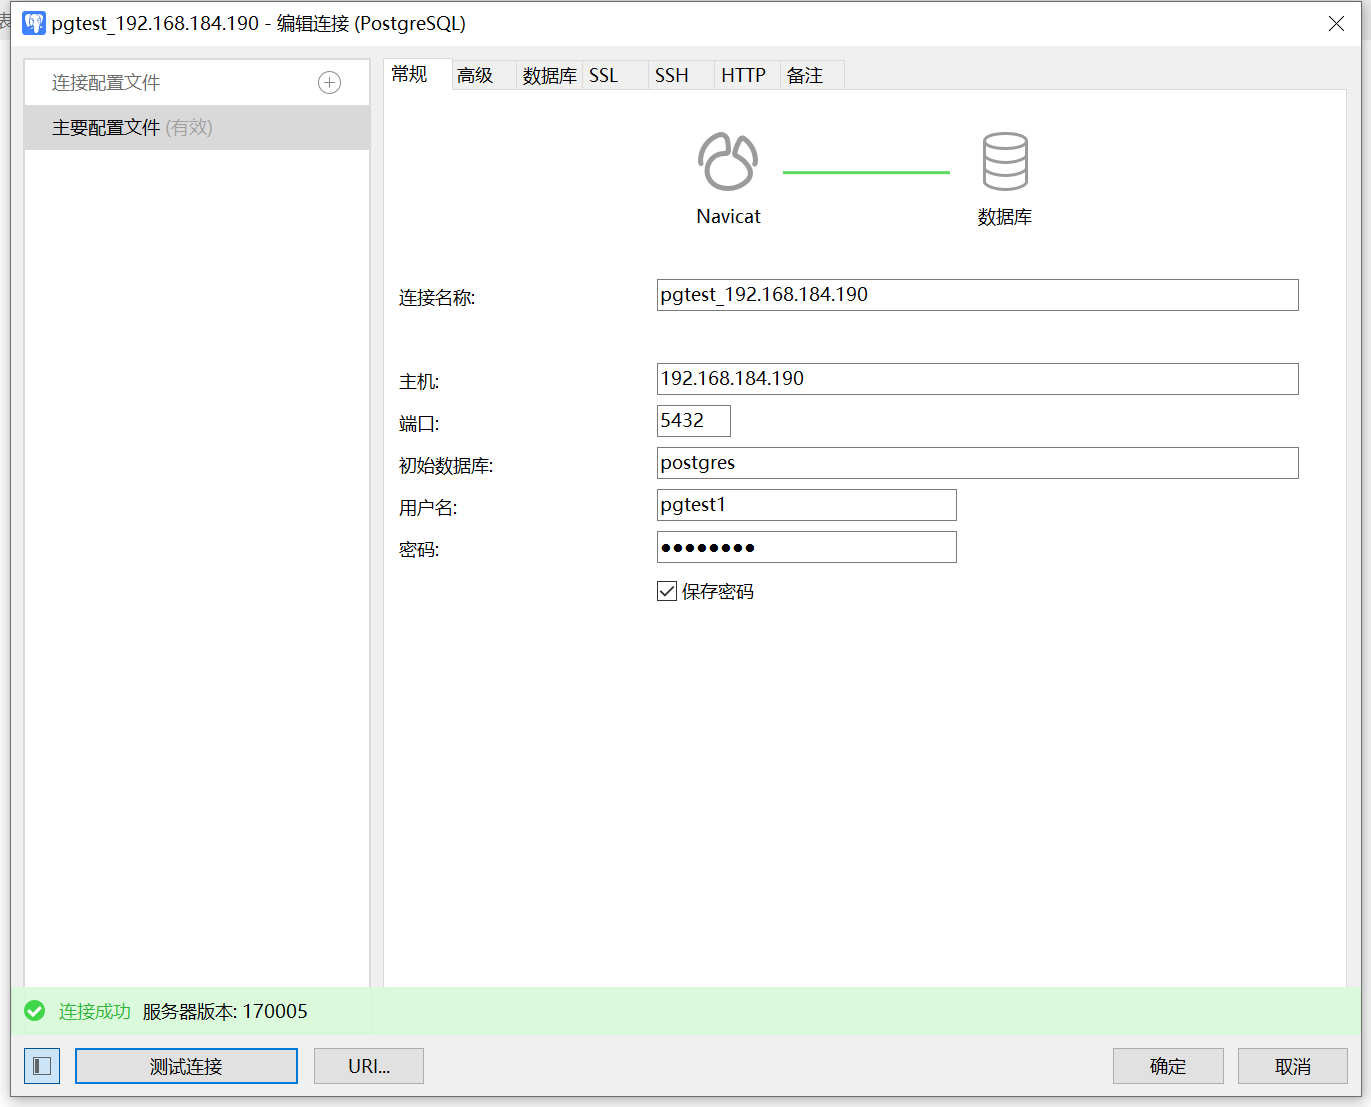Focus the 连接名称 input field
Viewport: 1371px width, 1107px height.
click(977, 295)
